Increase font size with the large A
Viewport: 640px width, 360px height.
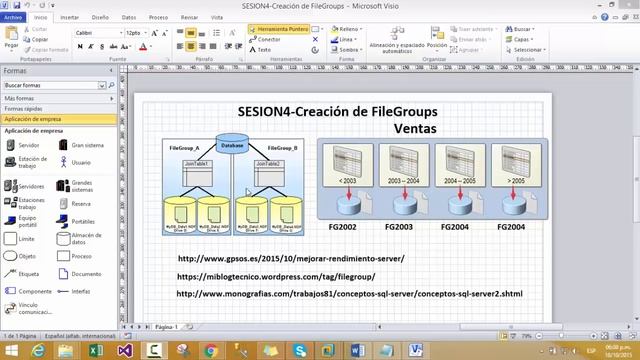[154, 33]
